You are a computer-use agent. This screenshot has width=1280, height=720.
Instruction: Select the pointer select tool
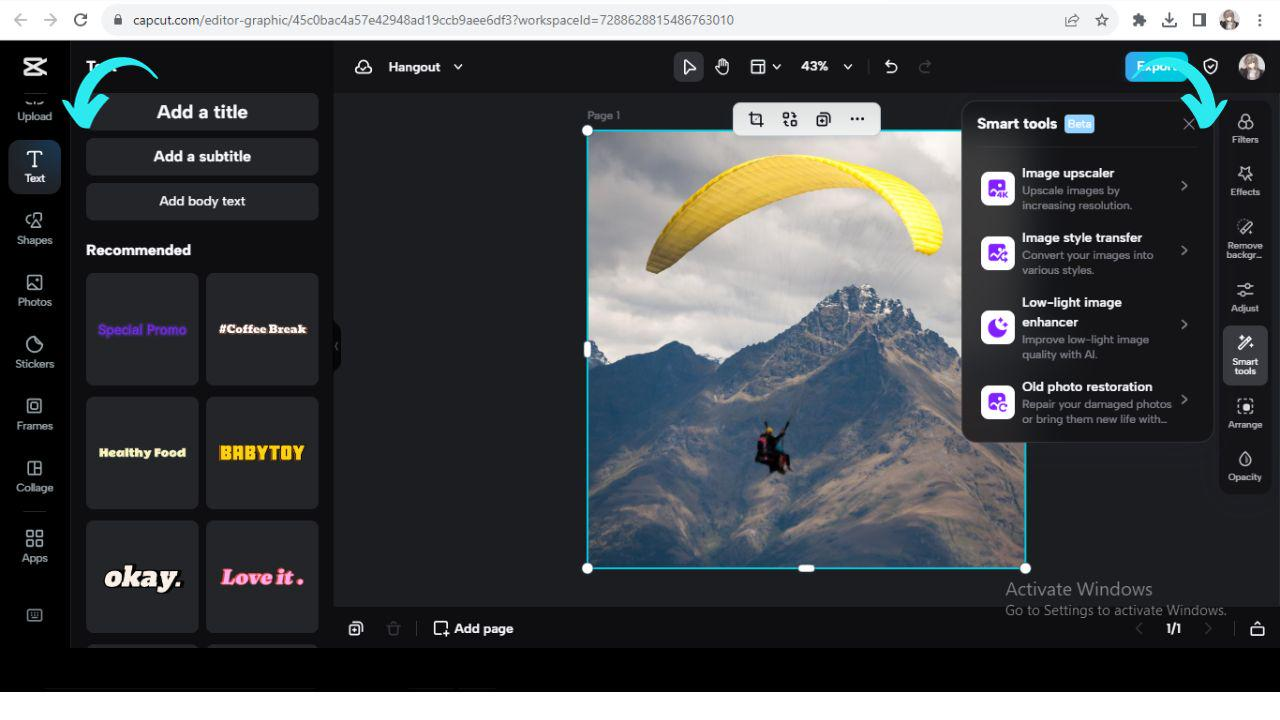coord(688,67)
